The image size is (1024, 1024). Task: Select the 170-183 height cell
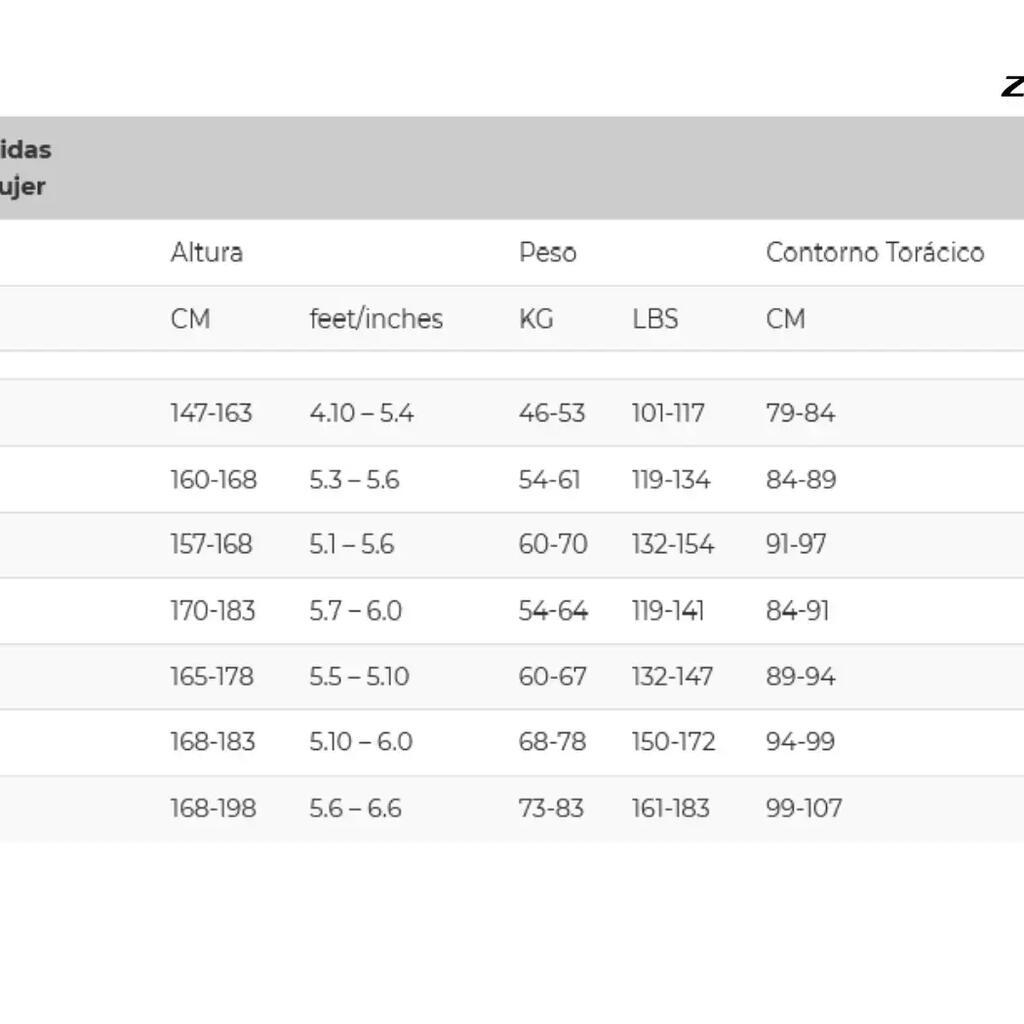(212, 611)
